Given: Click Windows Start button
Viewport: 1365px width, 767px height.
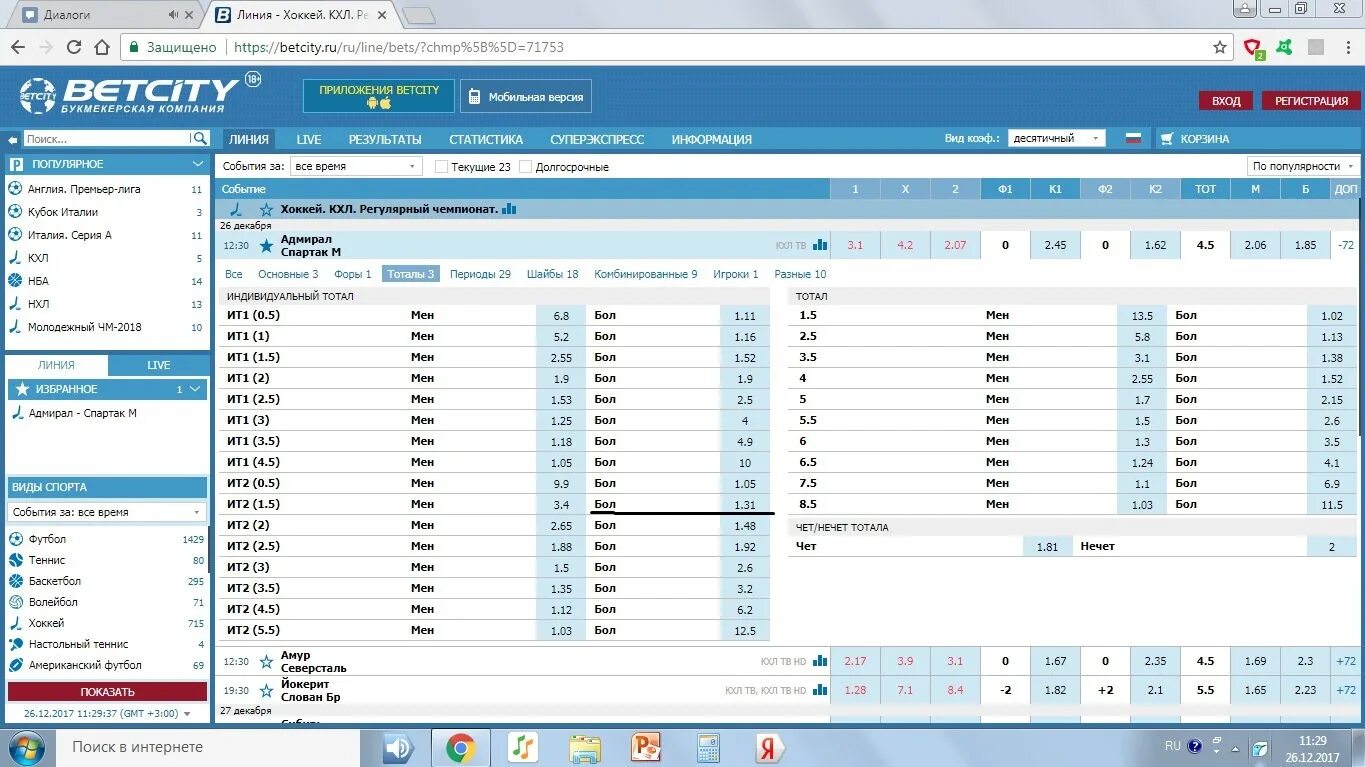Looking at the screenshot, I should click(x=26, y=747).
